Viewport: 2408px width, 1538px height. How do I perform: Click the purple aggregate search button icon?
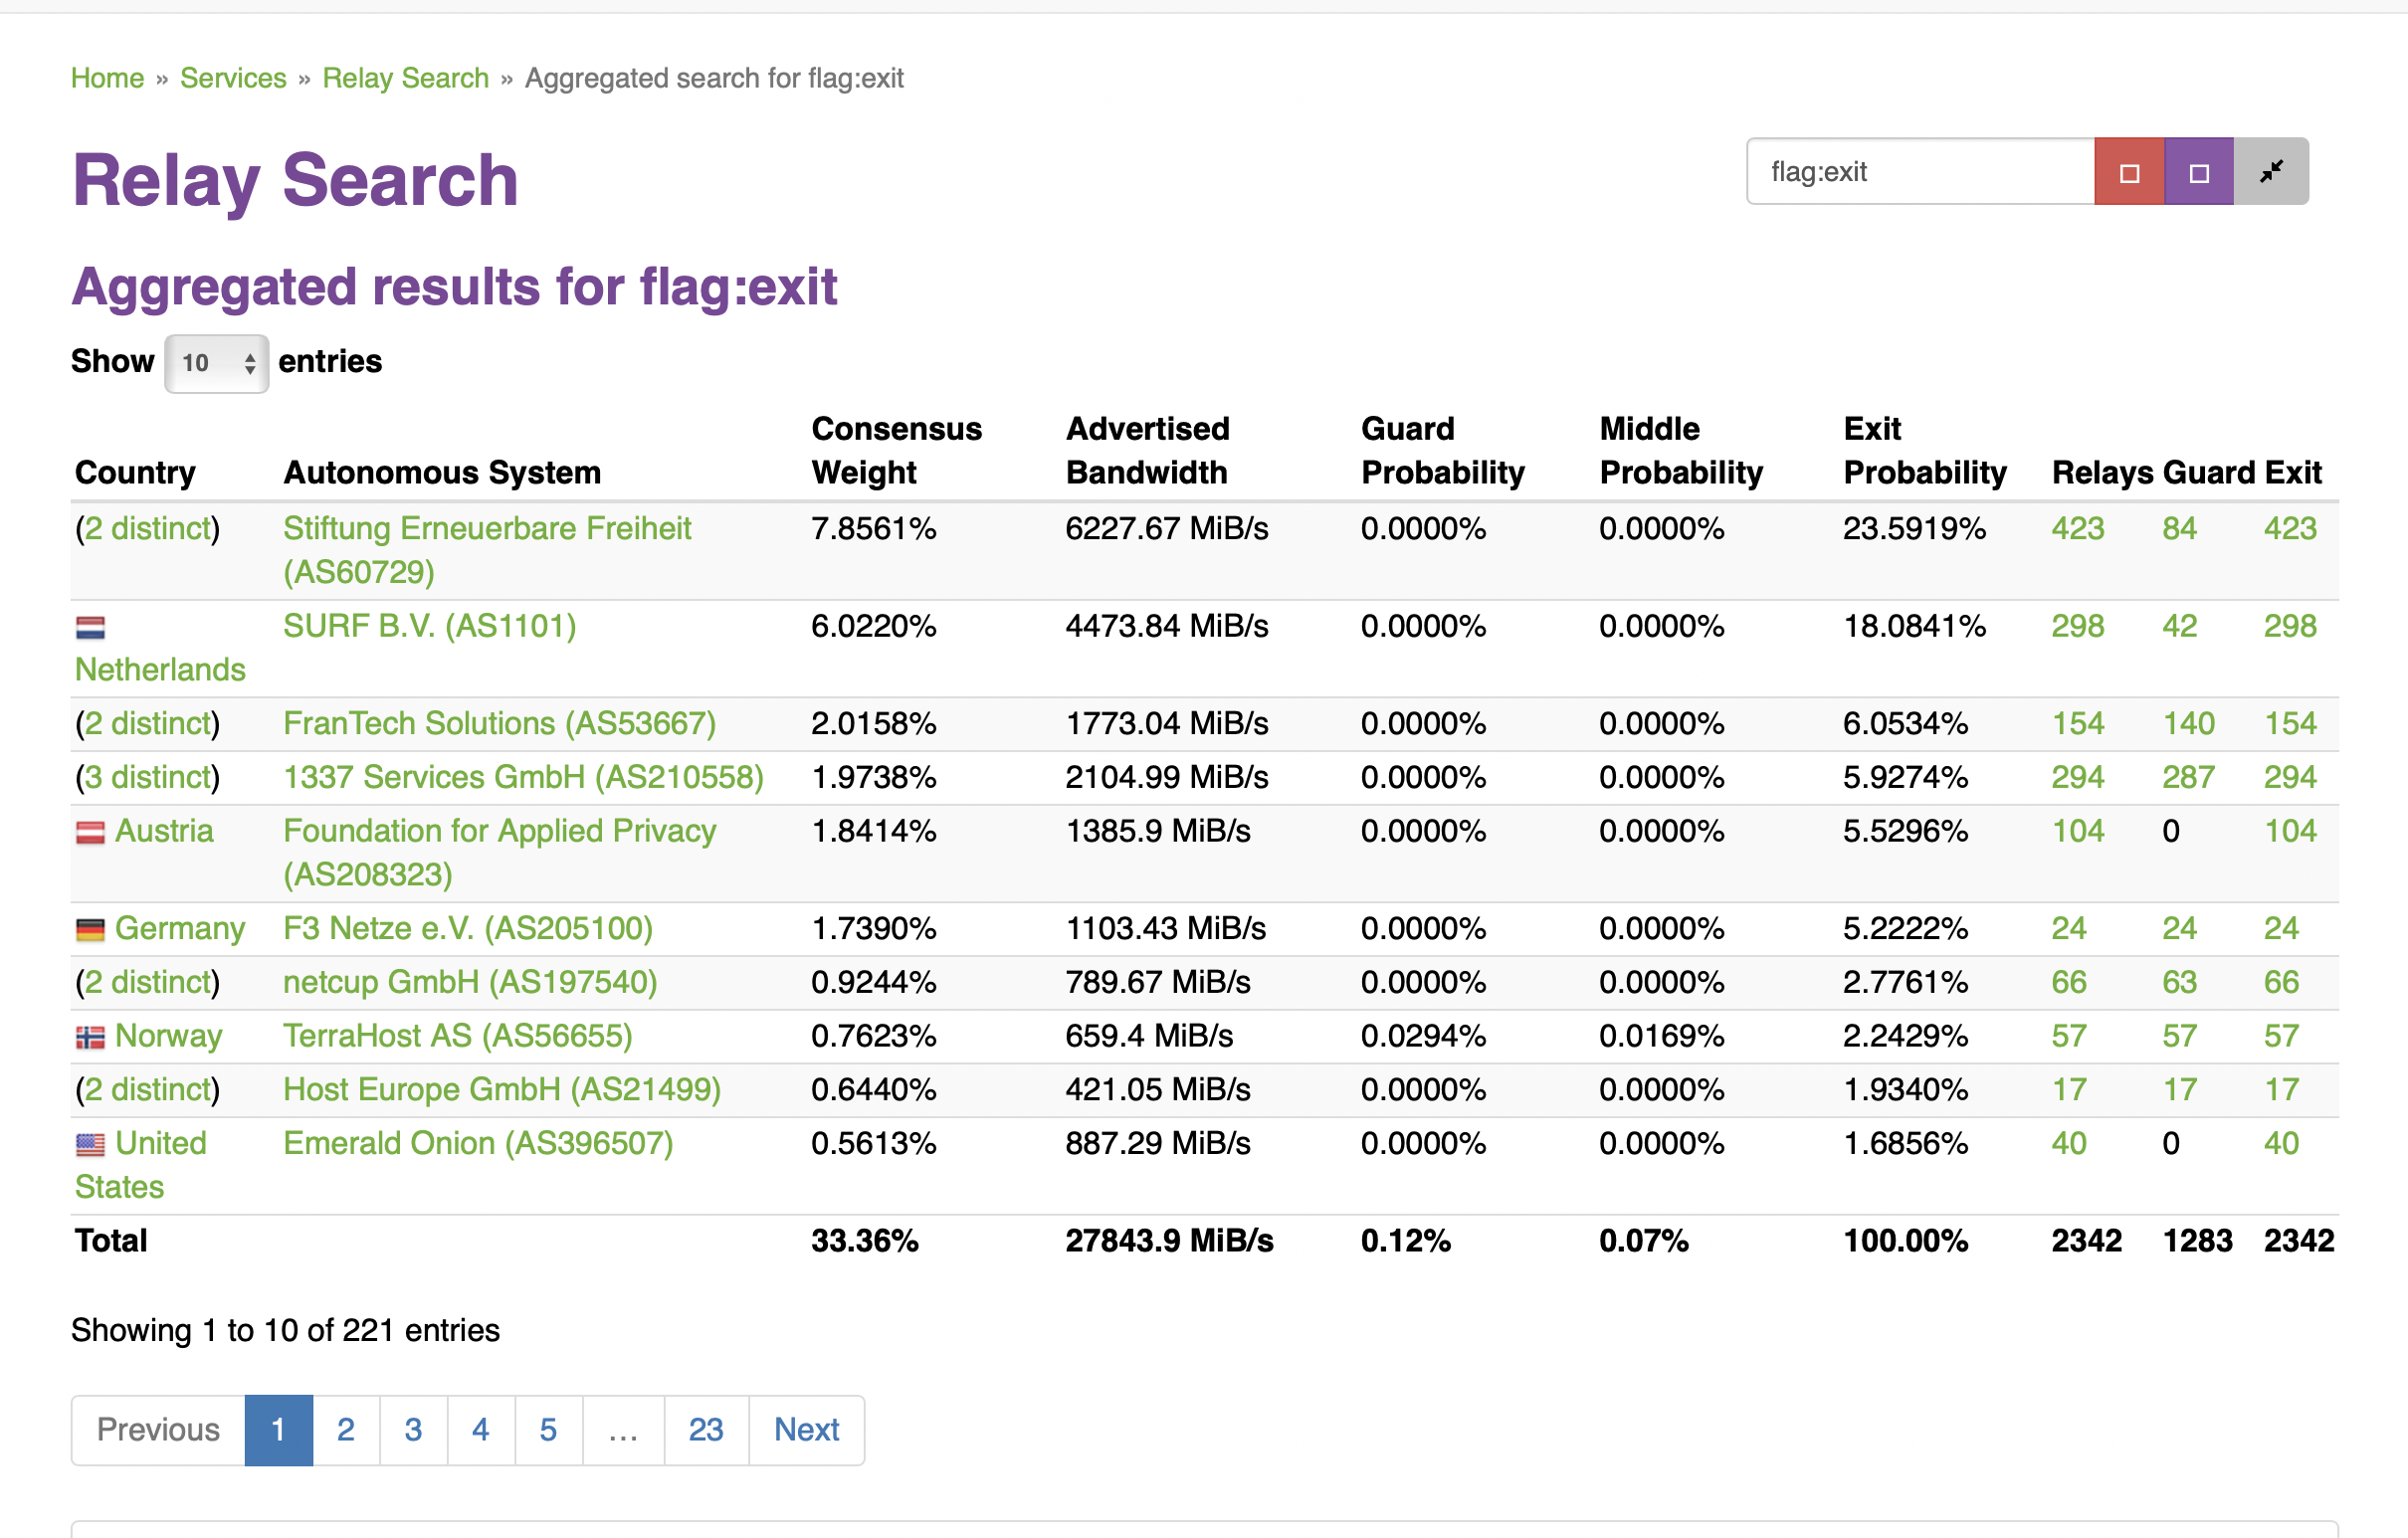tap(2197, 172)
